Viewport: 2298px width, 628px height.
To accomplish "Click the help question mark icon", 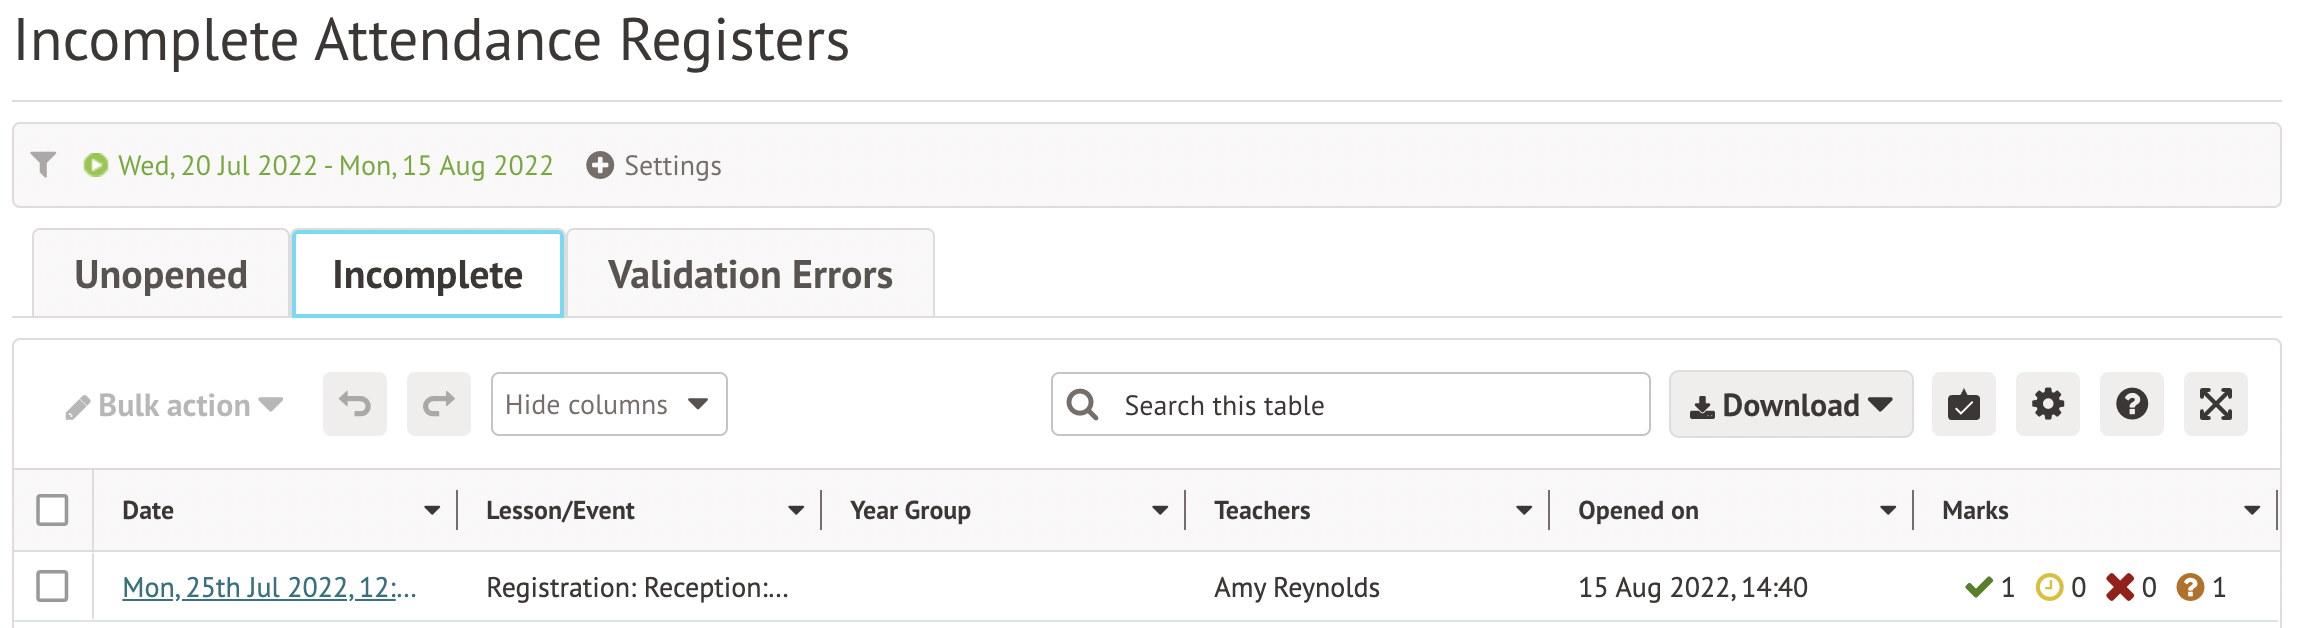I will click(x=2131, y=405).
